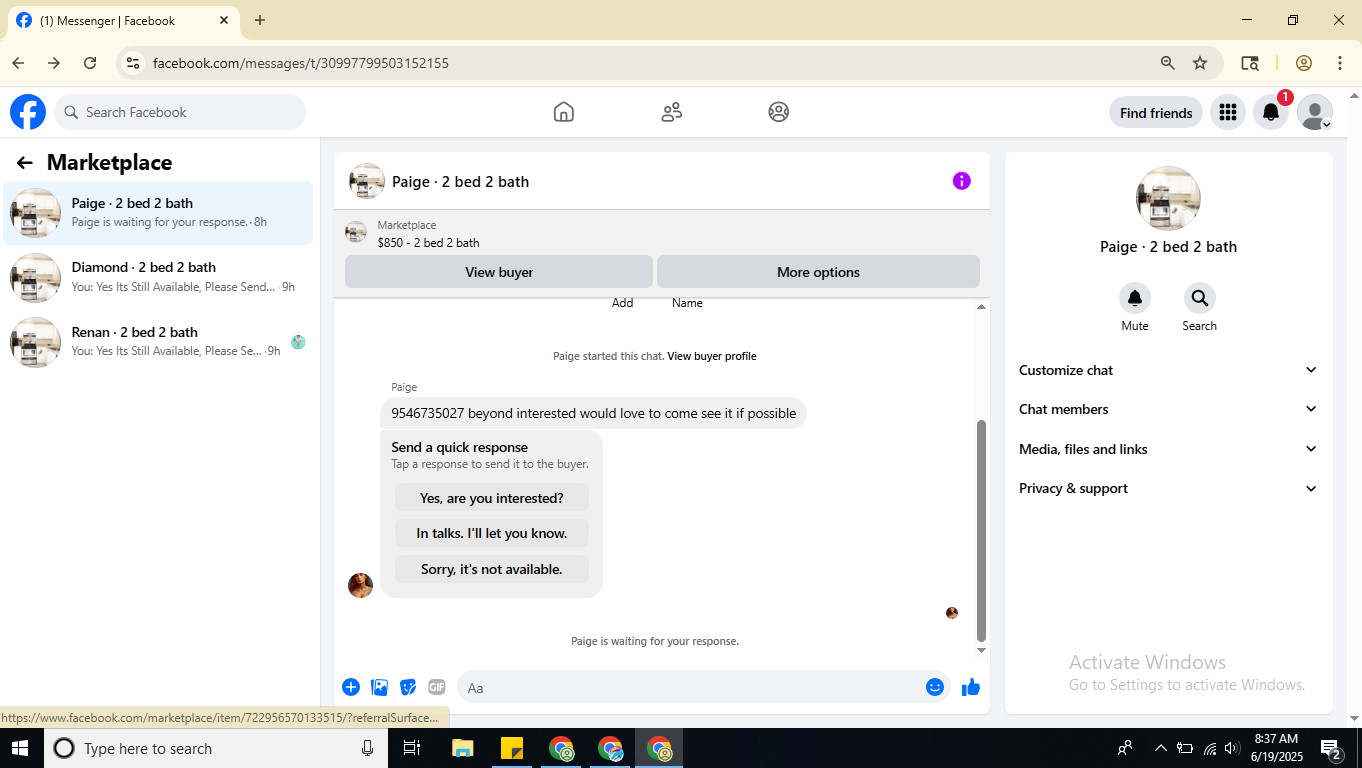
Task: Show hidden system tray icons
Action: coord(1160,748)
